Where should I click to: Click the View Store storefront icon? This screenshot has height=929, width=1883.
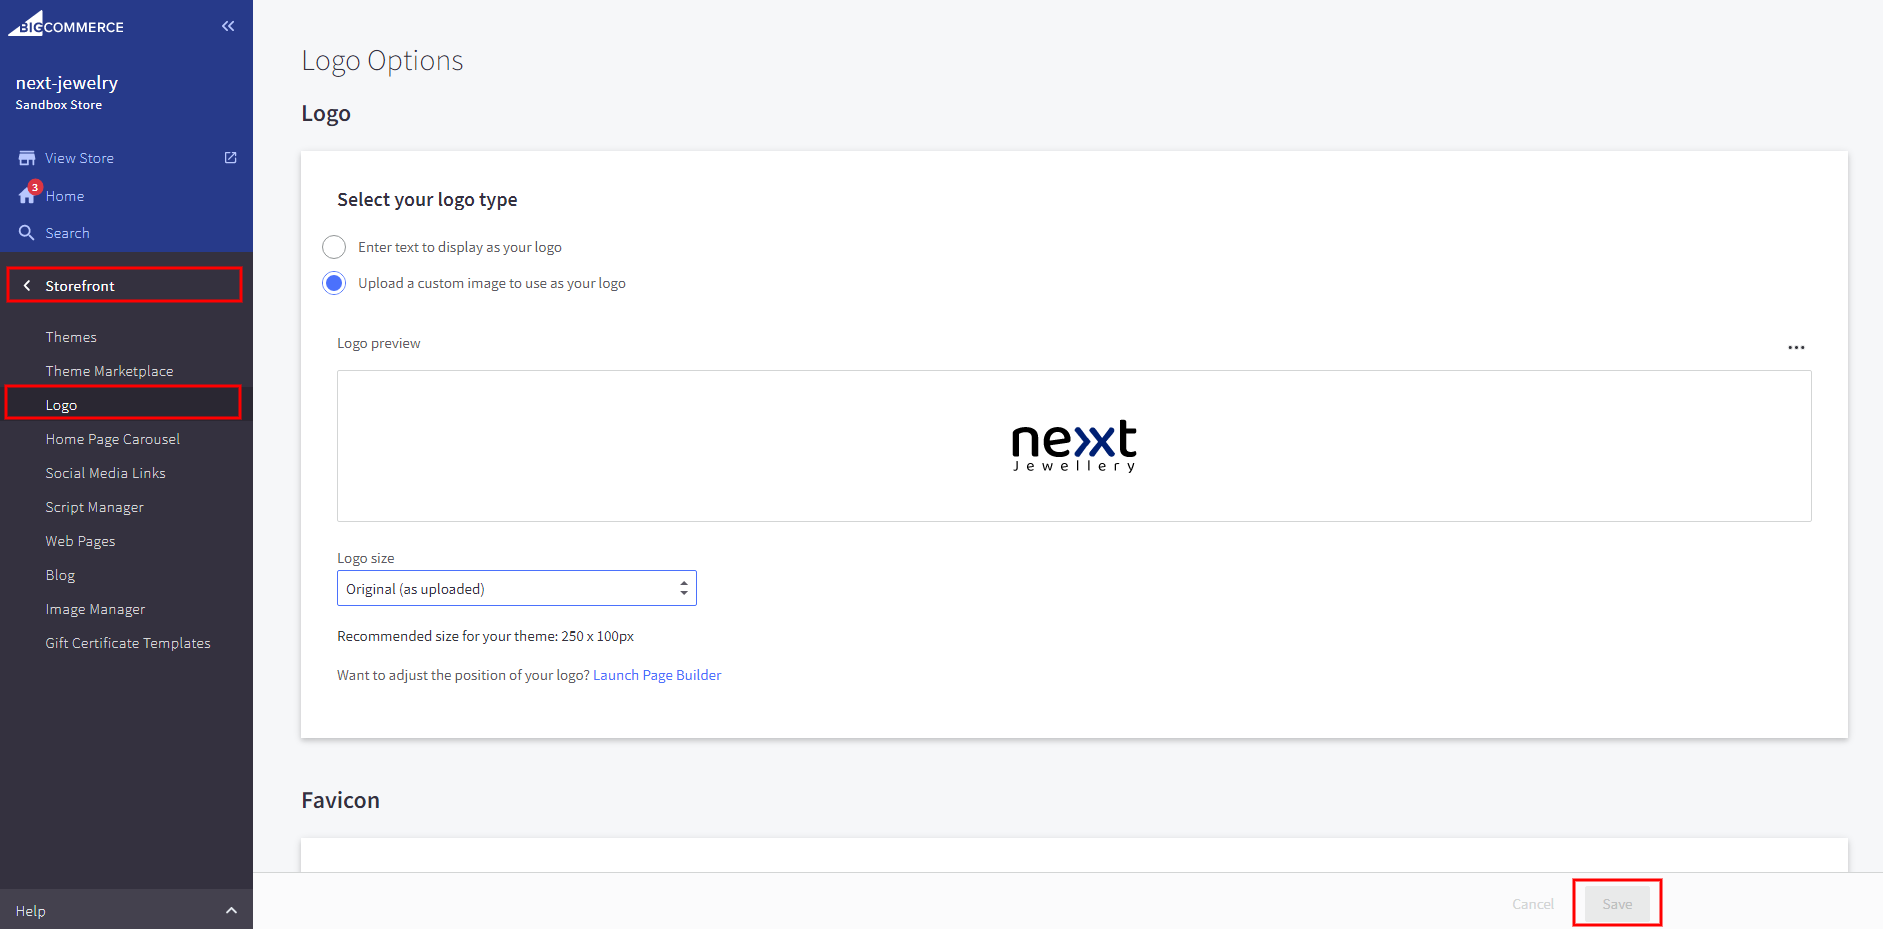coord(27,158)
